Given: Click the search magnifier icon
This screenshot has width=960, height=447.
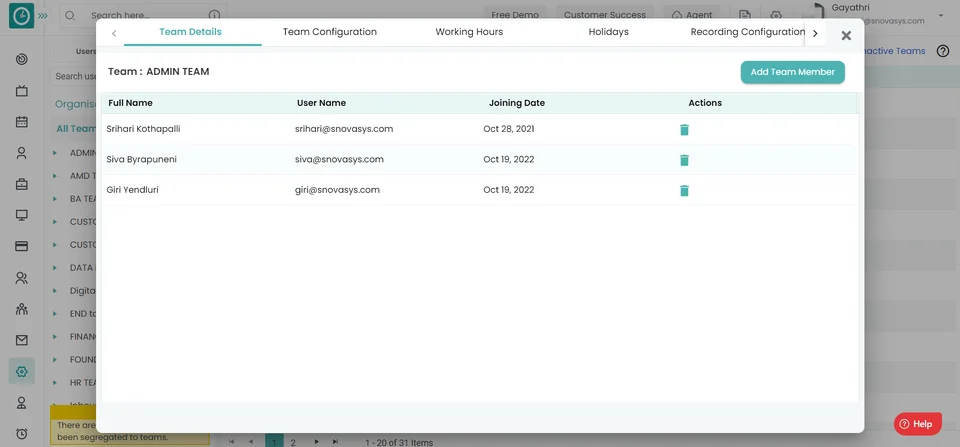Looking at the screenshot, I should coord(70,15).
